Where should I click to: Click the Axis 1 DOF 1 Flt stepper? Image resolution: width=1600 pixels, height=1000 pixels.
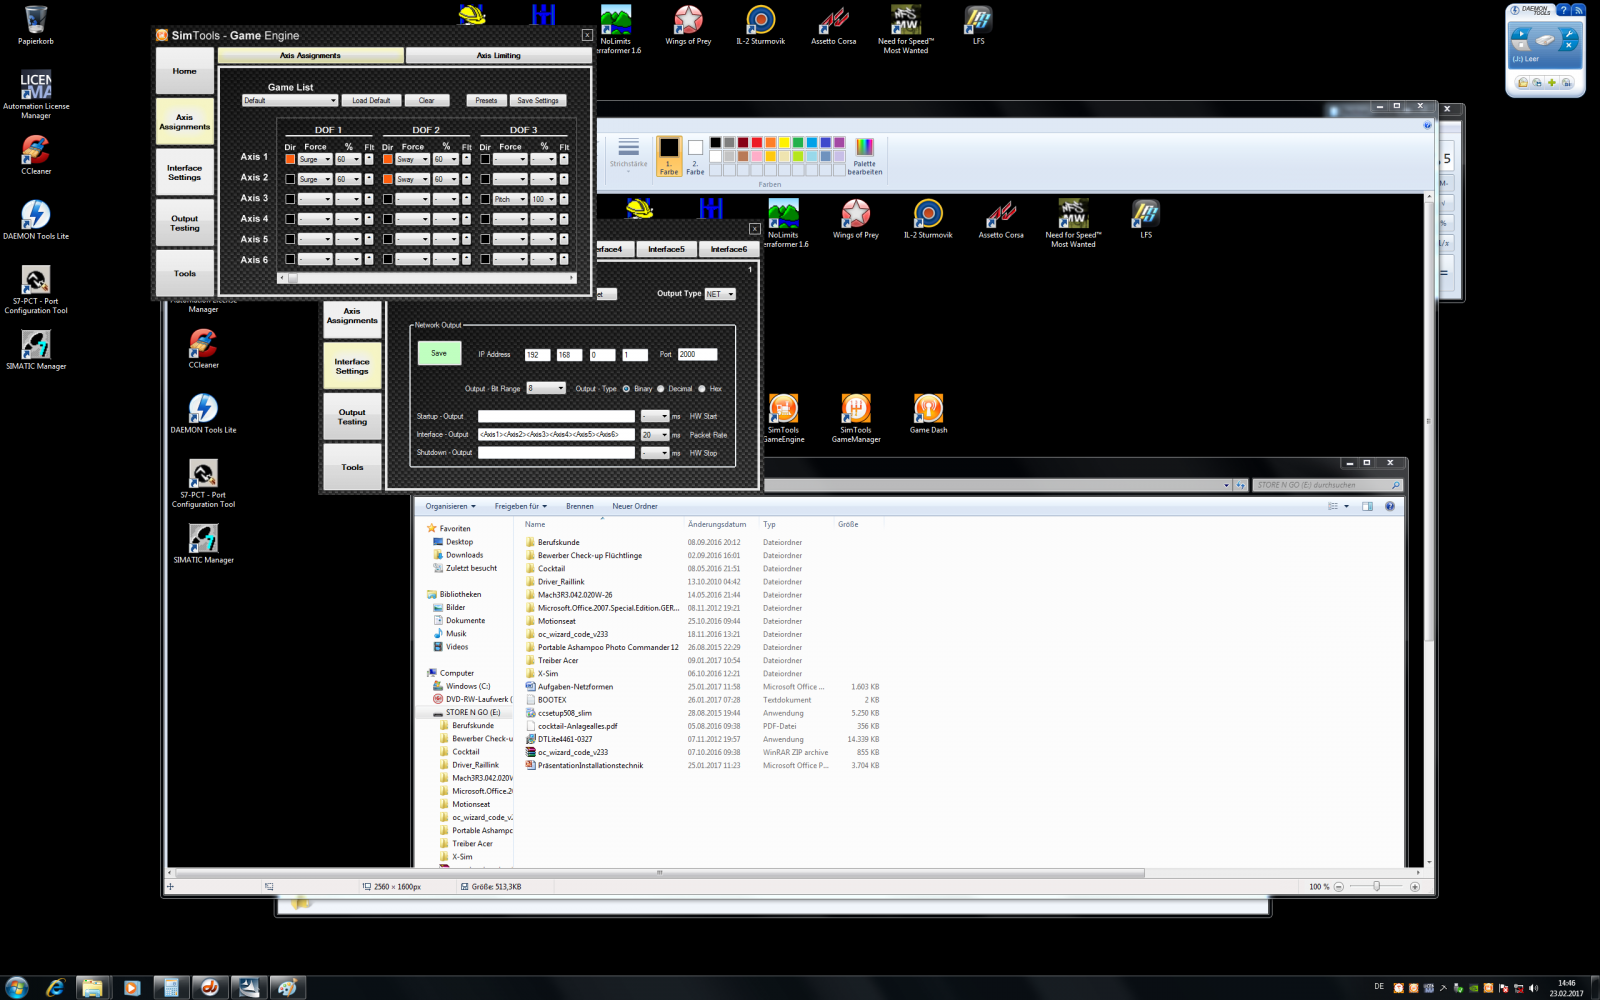[x=368, y=159]
